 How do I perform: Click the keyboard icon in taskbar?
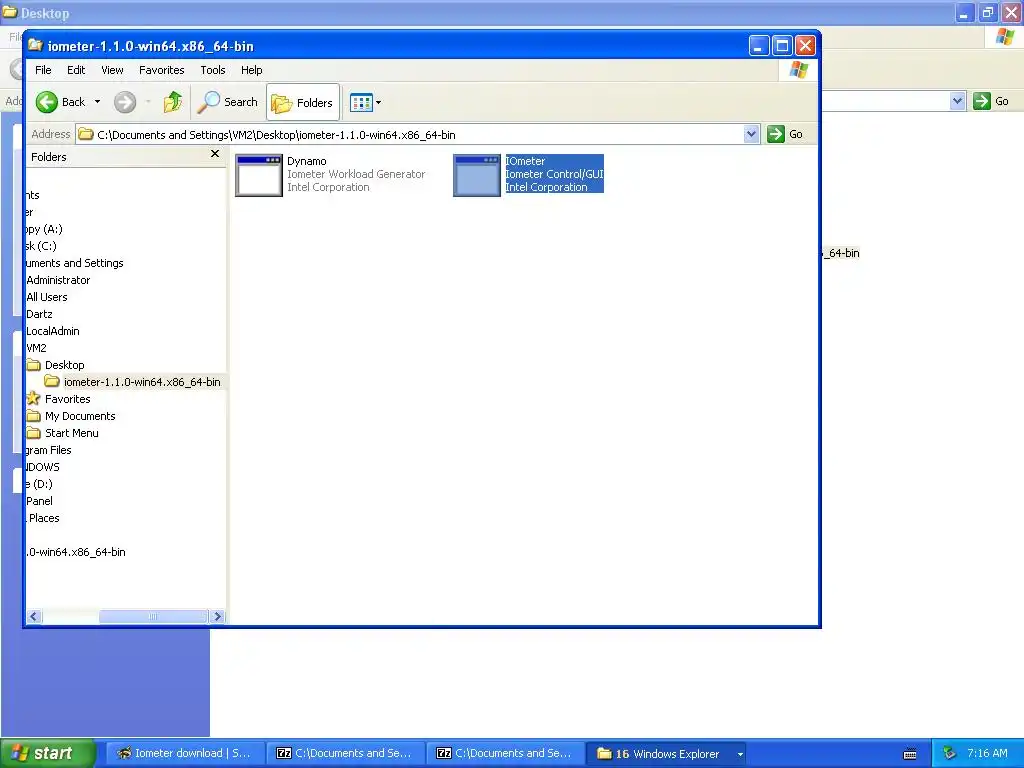[x=910, y=754]
